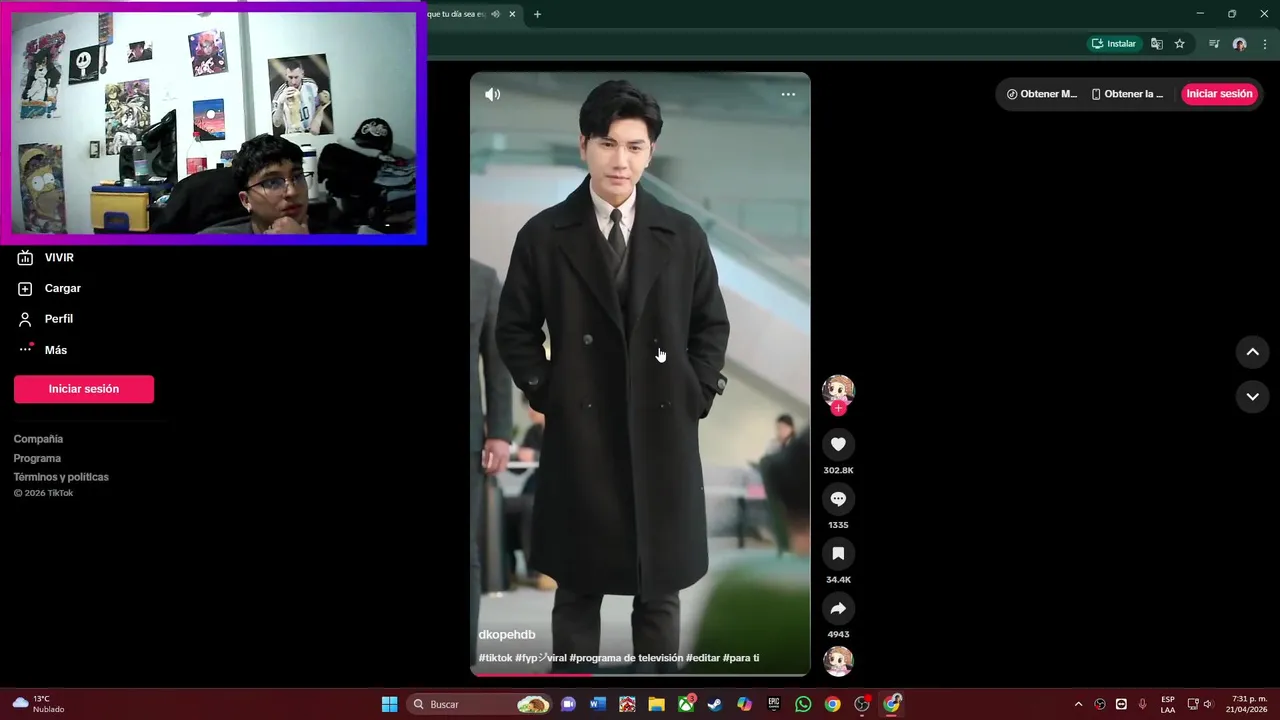1280x720 pixels.
Task: Close the TikTok browser tab
Action: [513, 14]
